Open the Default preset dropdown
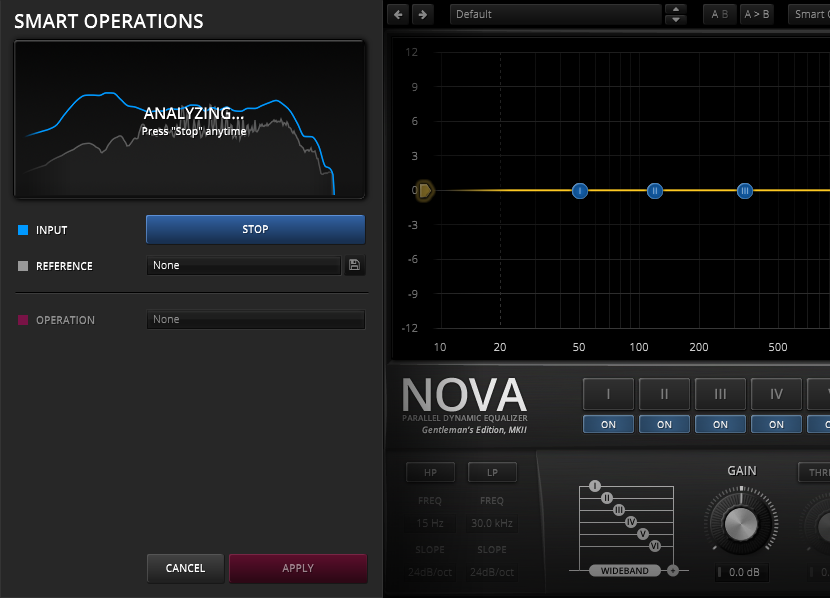 tap(556, 14)
